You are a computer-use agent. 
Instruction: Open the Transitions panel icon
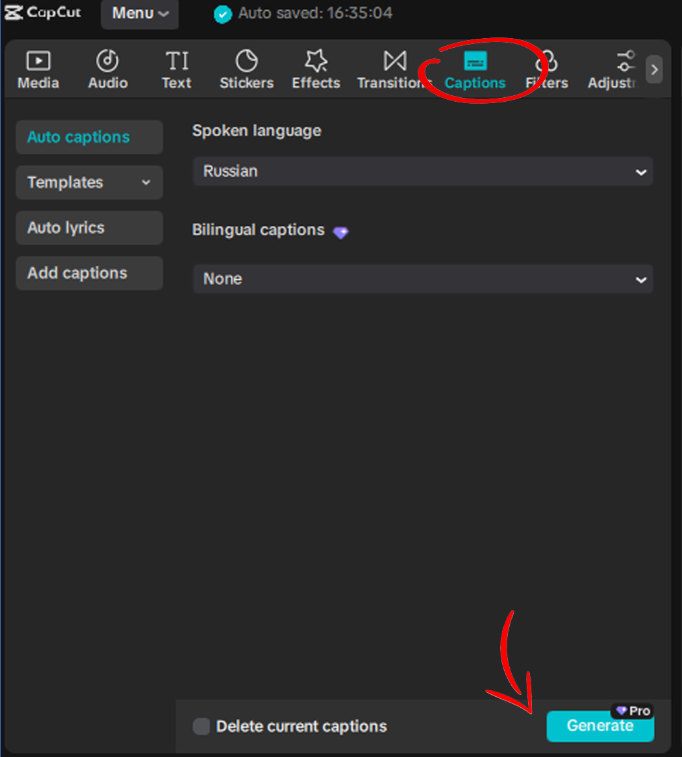coord(395,61)
